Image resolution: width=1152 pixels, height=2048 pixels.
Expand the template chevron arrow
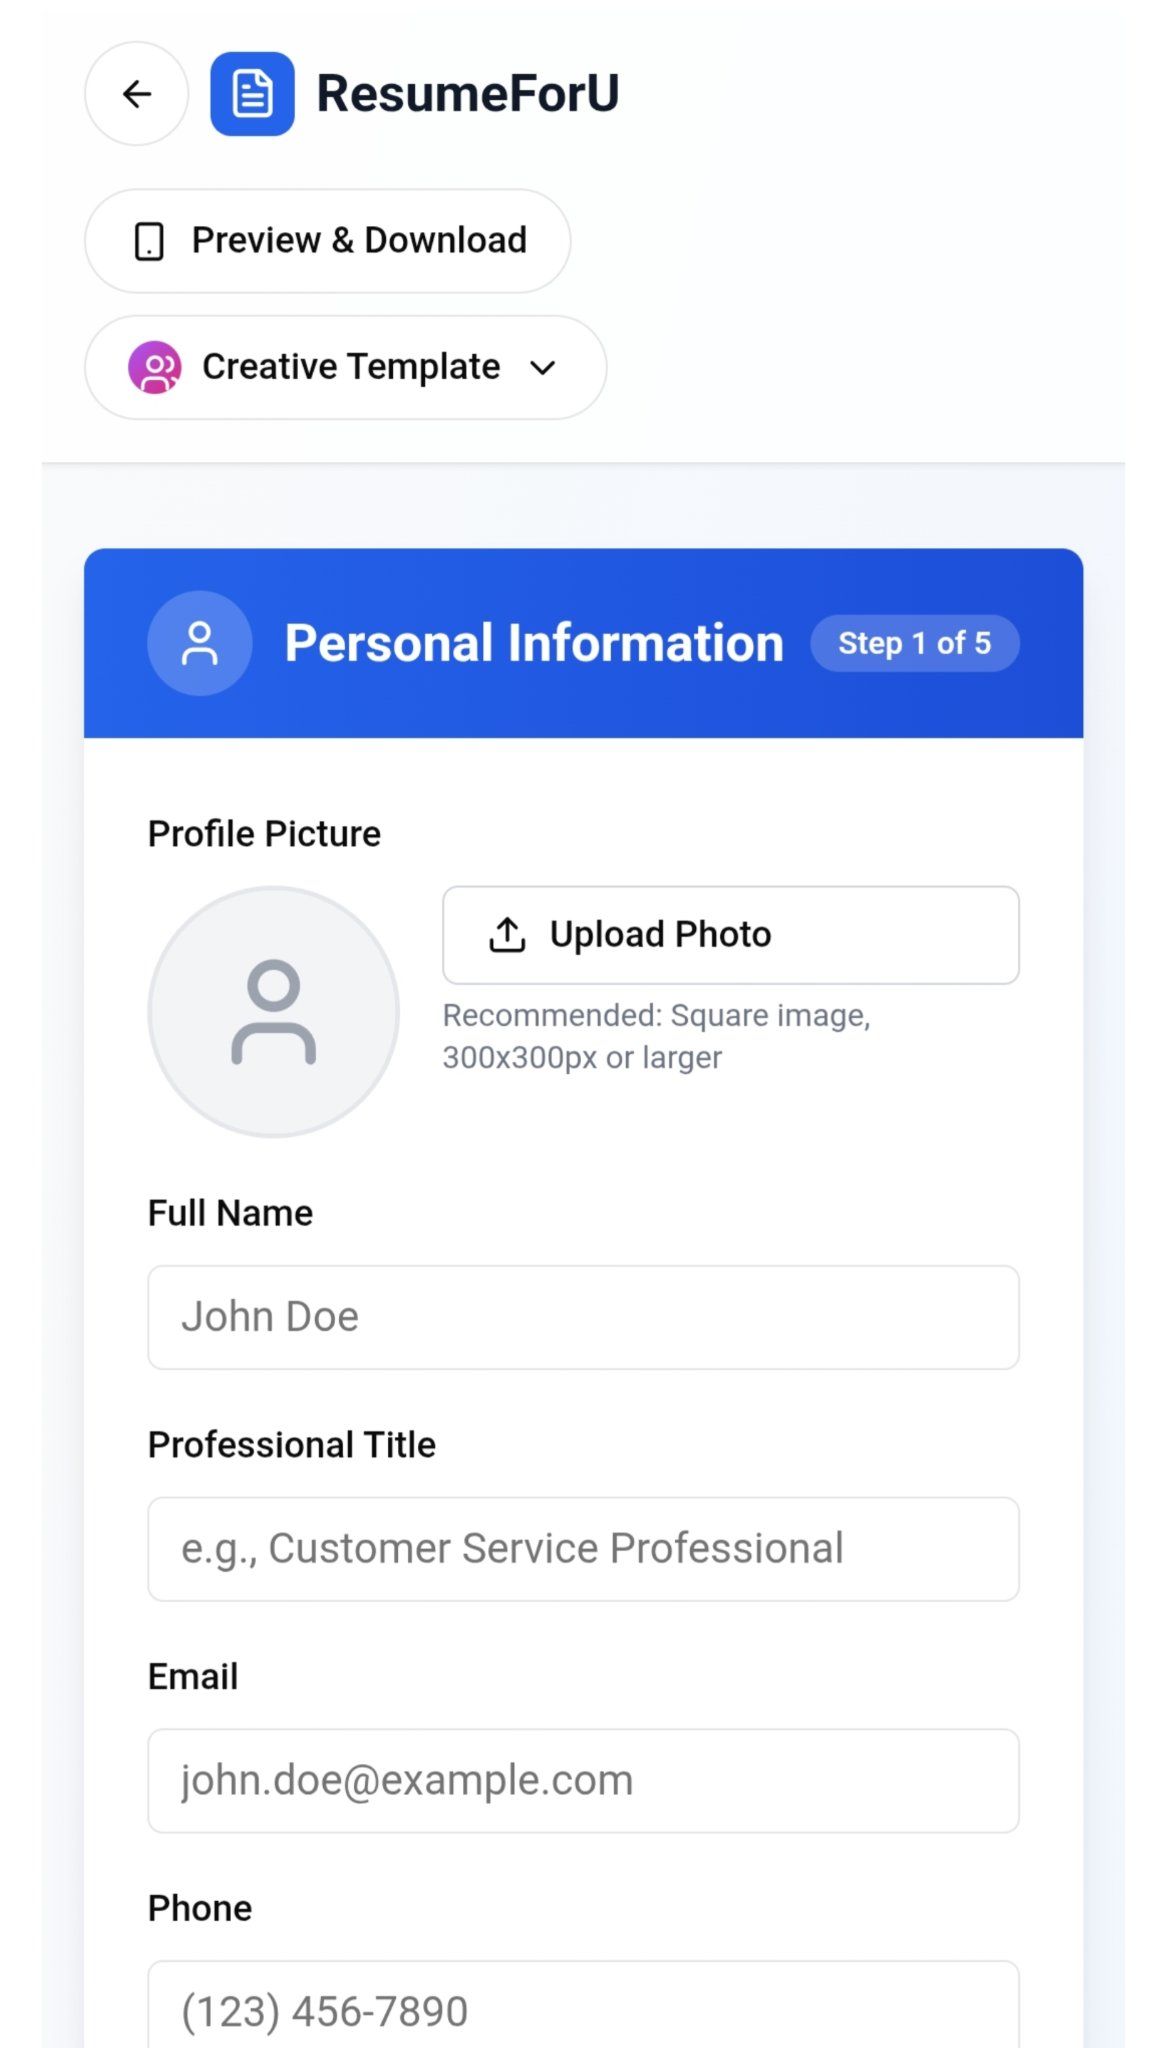pos(543,368)
